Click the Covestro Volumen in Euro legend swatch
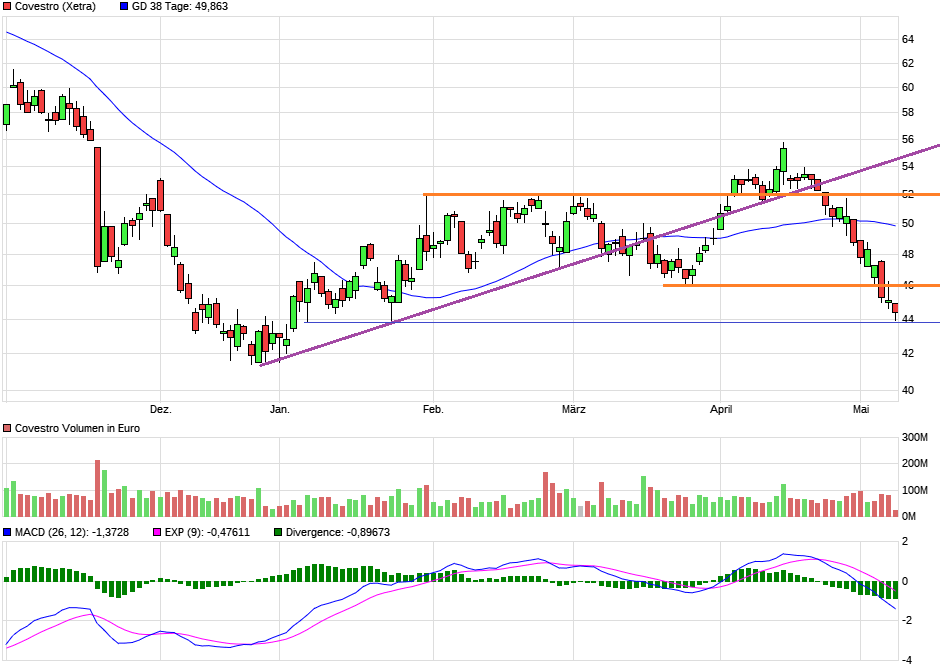The width and height of the screenshot is (940, 670). point(7,428)
